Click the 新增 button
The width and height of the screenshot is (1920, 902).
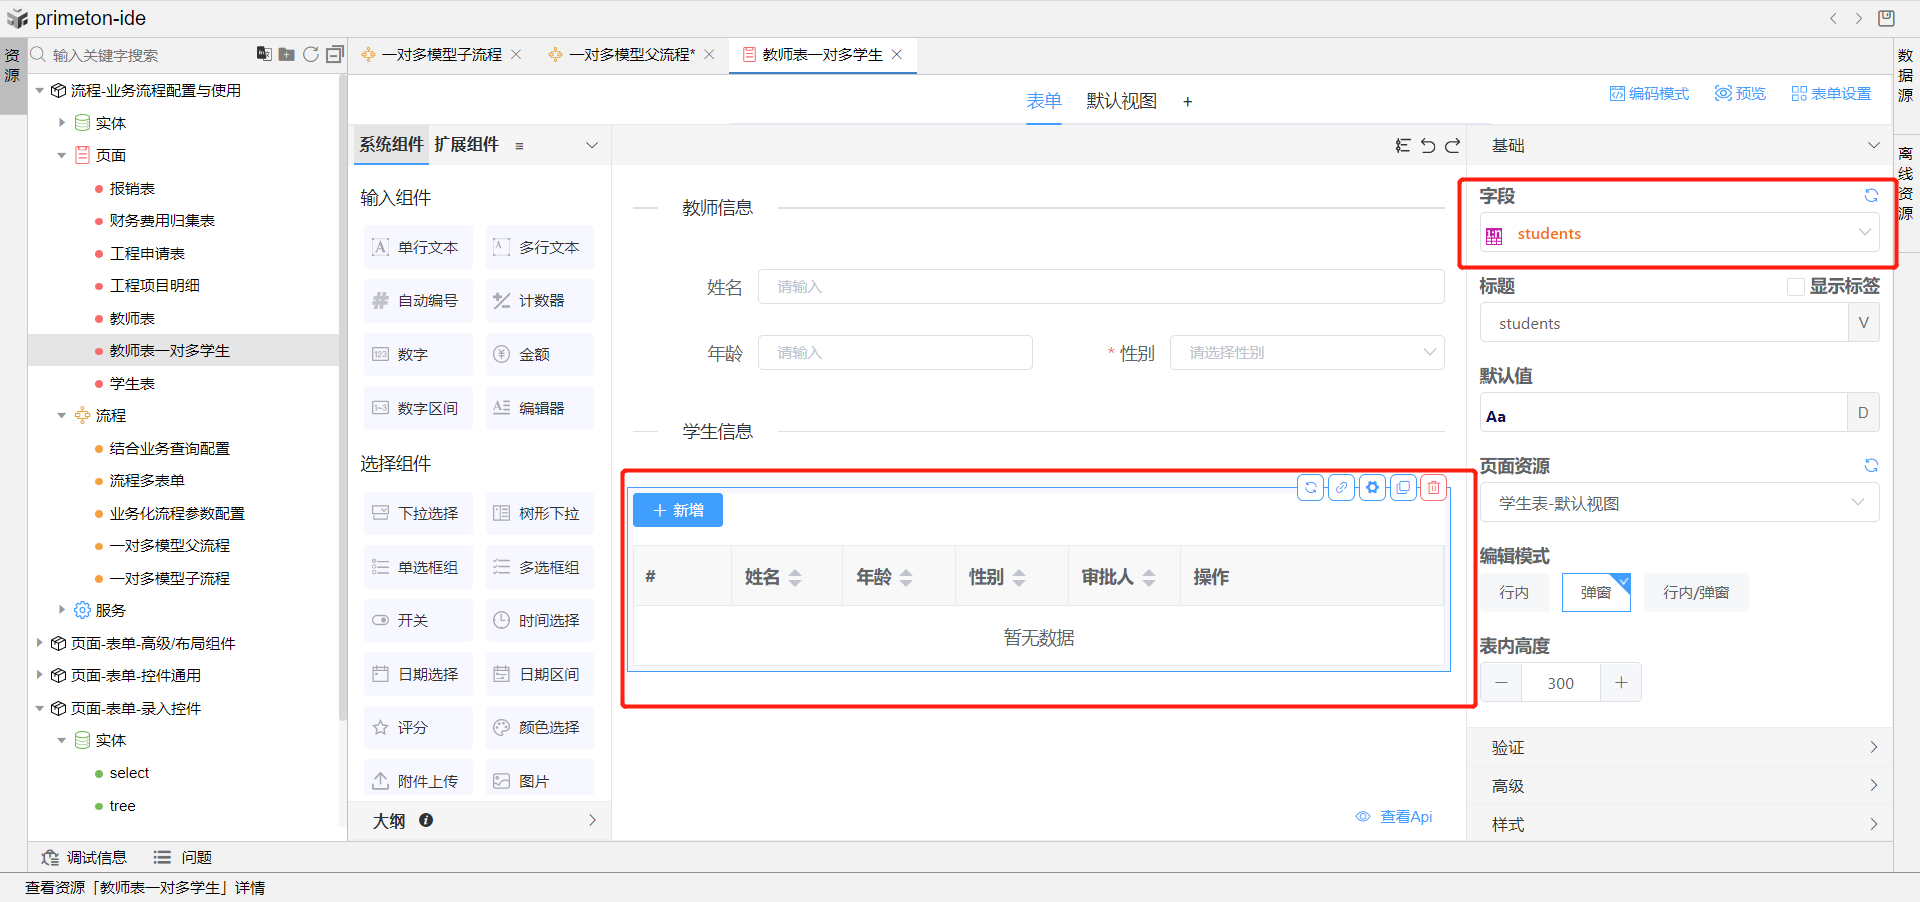tap(678, 511)
